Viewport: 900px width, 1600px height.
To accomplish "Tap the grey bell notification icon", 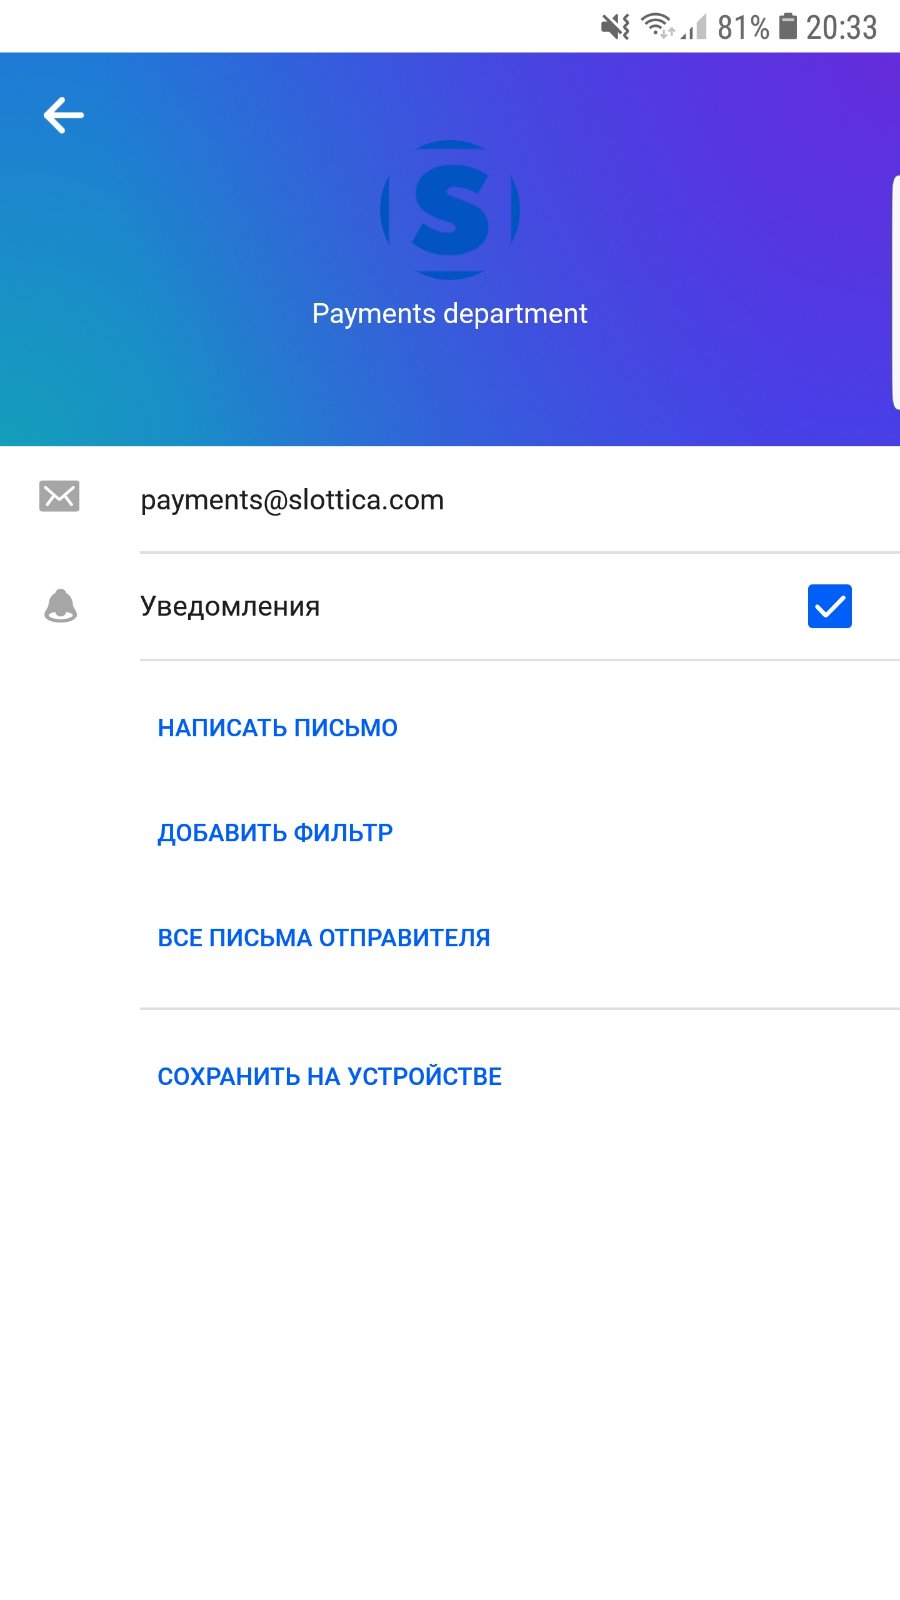I will pyautogui.click(x=60, y=606).
